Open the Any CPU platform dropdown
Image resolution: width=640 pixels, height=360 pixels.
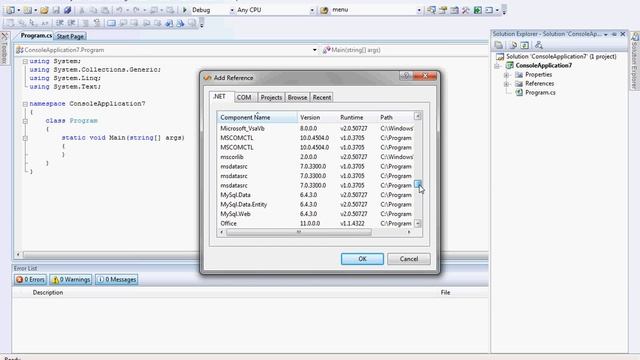312,10
